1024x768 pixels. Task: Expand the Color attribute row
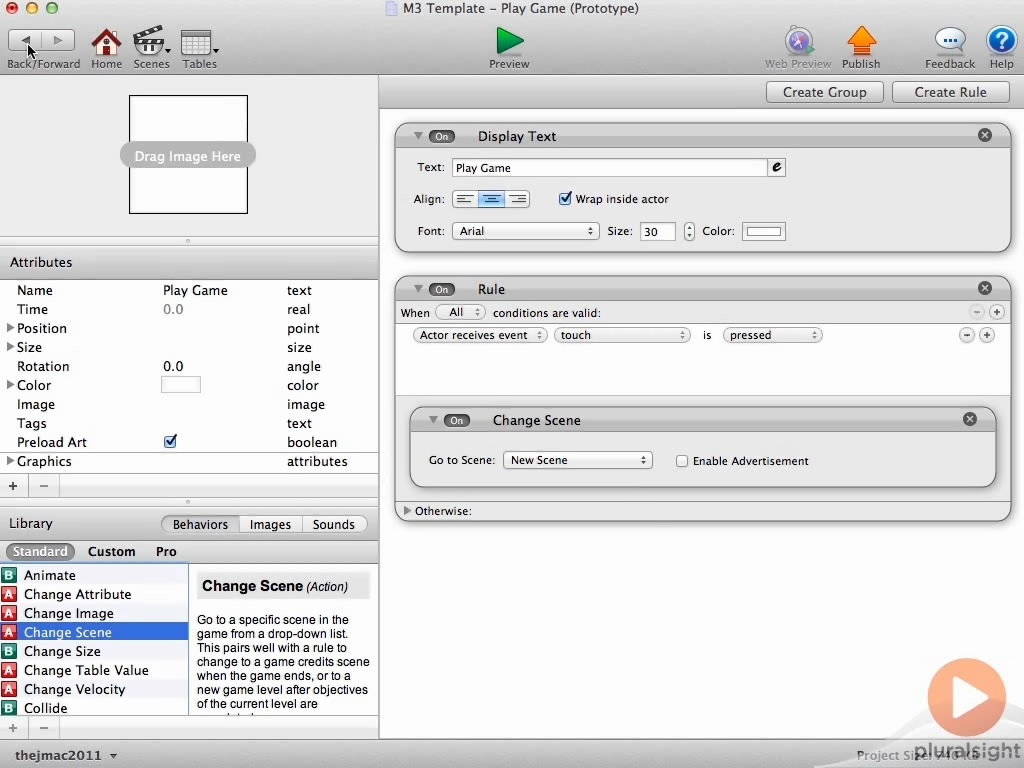(x=10, y=385)
